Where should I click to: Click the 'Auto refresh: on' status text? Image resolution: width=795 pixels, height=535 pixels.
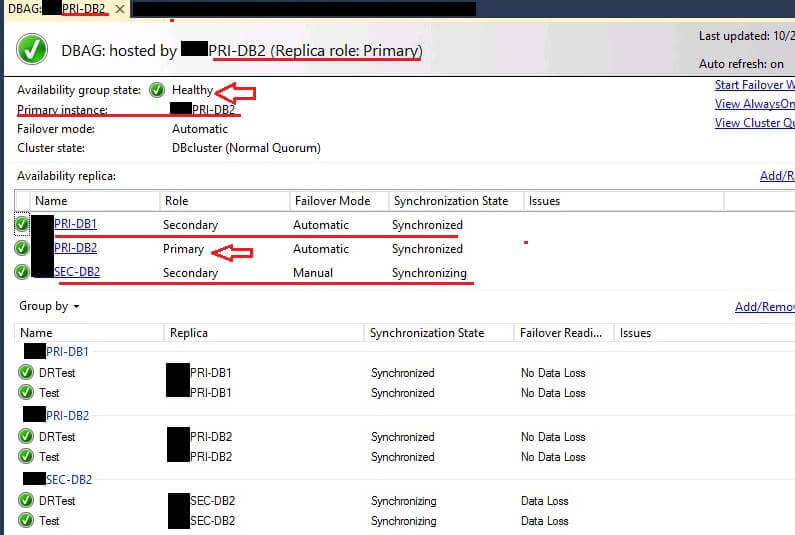741,64
